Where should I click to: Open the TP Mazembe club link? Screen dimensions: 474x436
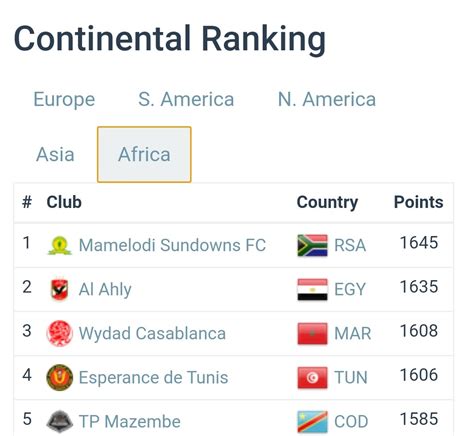coord(130,421)
